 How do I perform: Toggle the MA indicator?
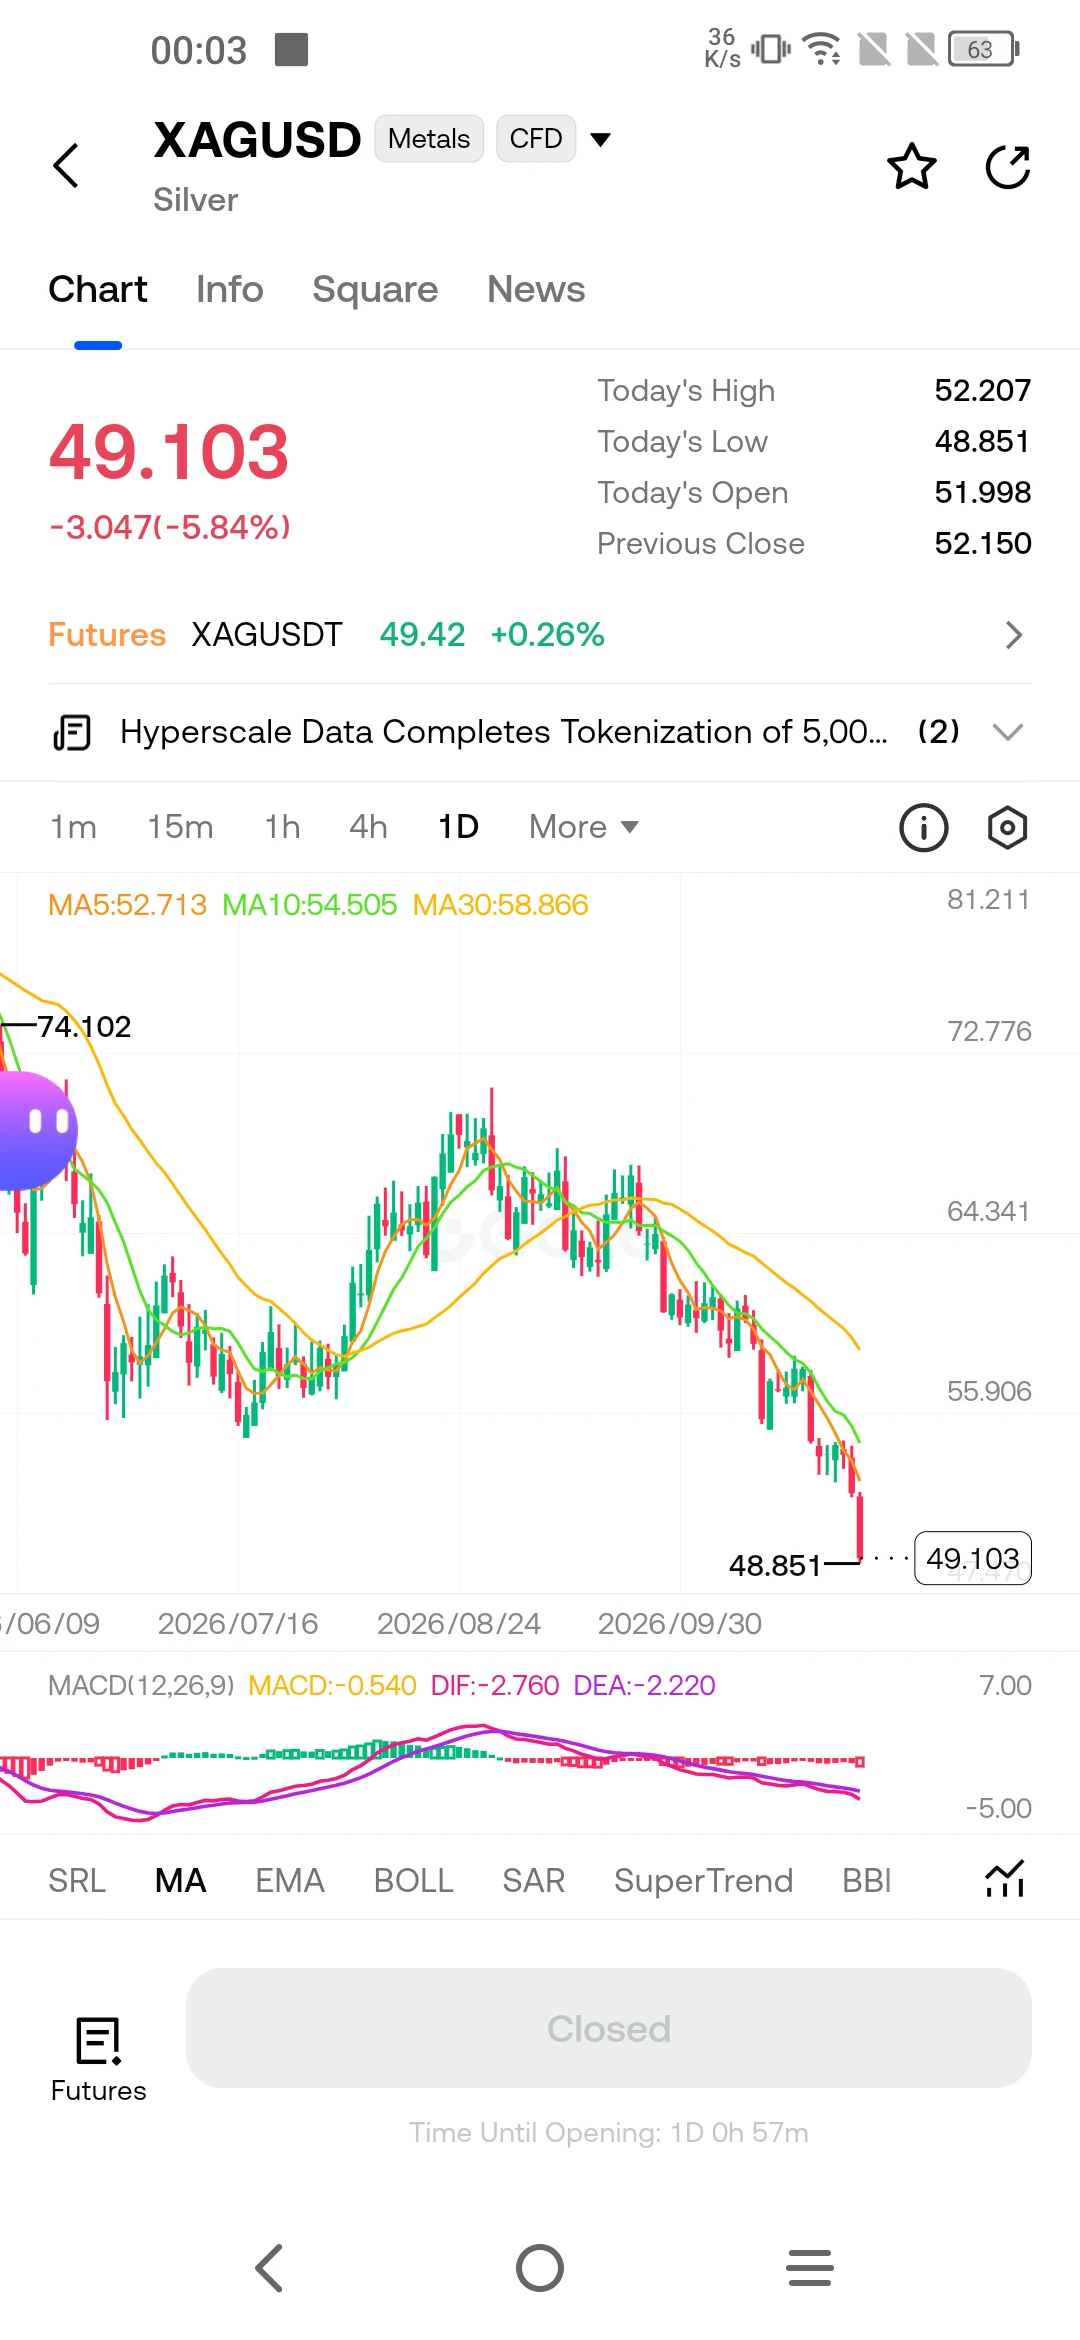pos(181,1881)
